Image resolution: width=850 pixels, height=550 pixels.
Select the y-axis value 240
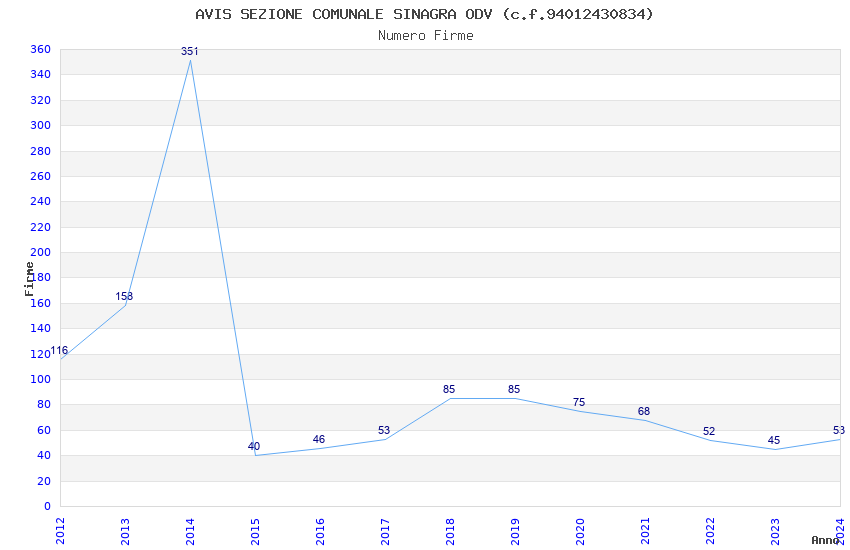[41, 201]
